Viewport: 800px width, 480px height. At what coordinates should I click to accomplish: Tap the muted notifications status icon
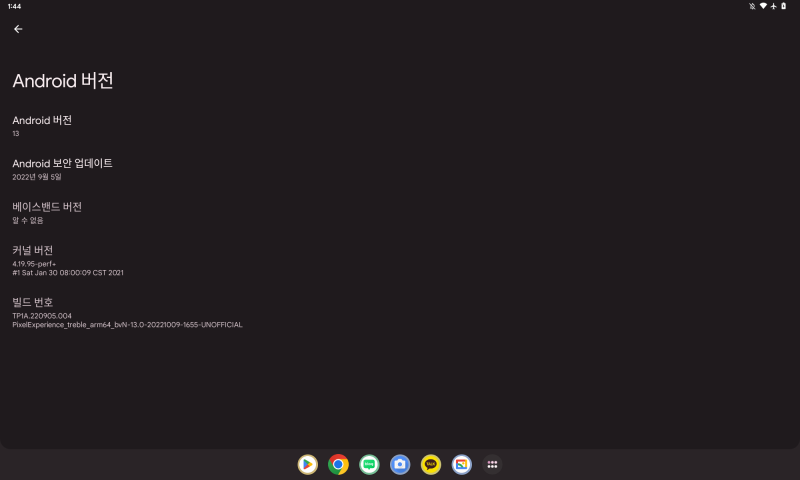coord(752,6)
